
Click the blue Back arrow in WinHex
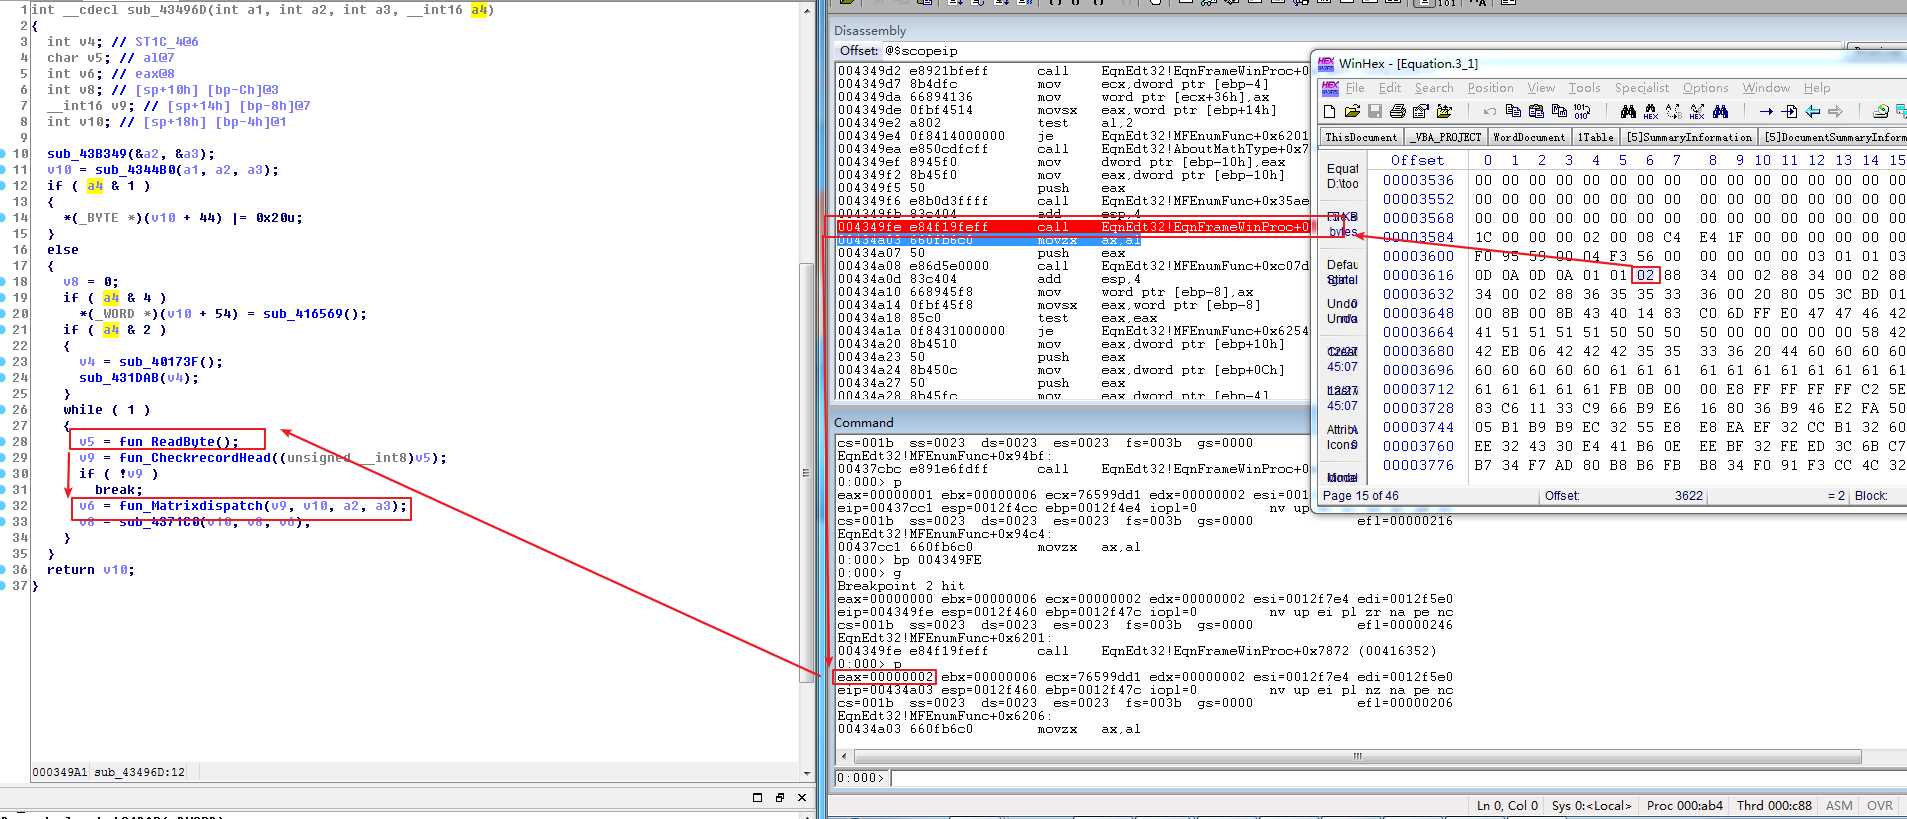point(1813,111)
